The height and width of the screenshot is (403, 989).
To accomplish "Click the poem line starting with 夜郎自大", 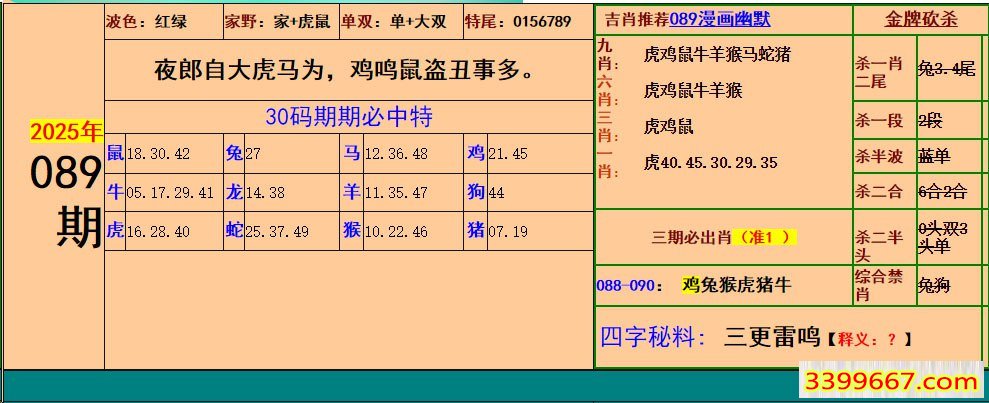I will (343, 71).
